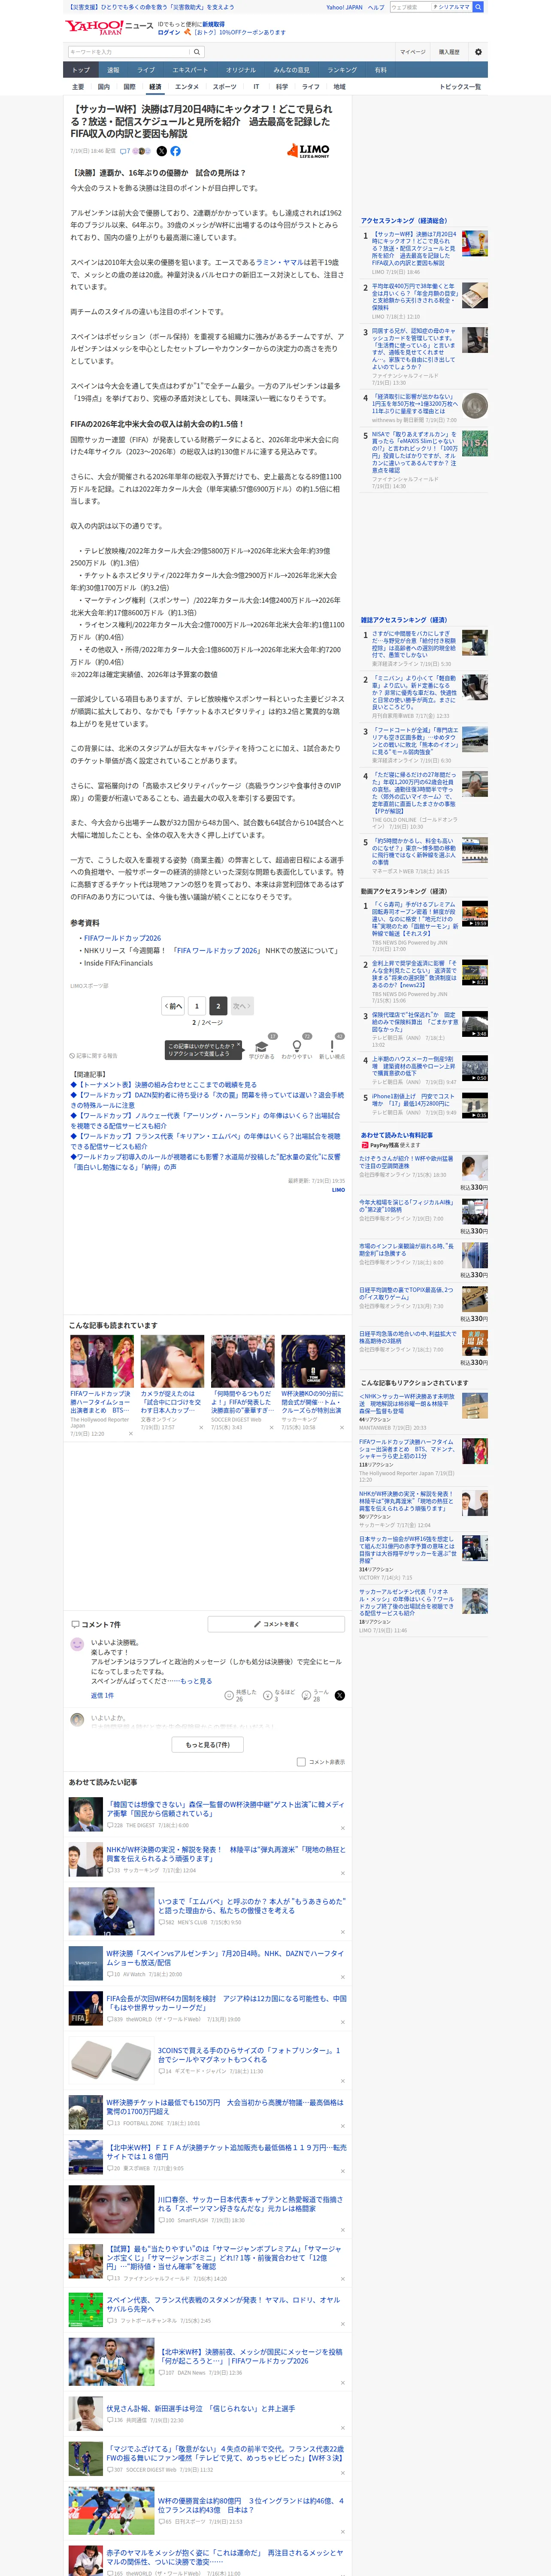Share the first comment on X
This screenshot has width=551, height=2576.
[340, 1695]
